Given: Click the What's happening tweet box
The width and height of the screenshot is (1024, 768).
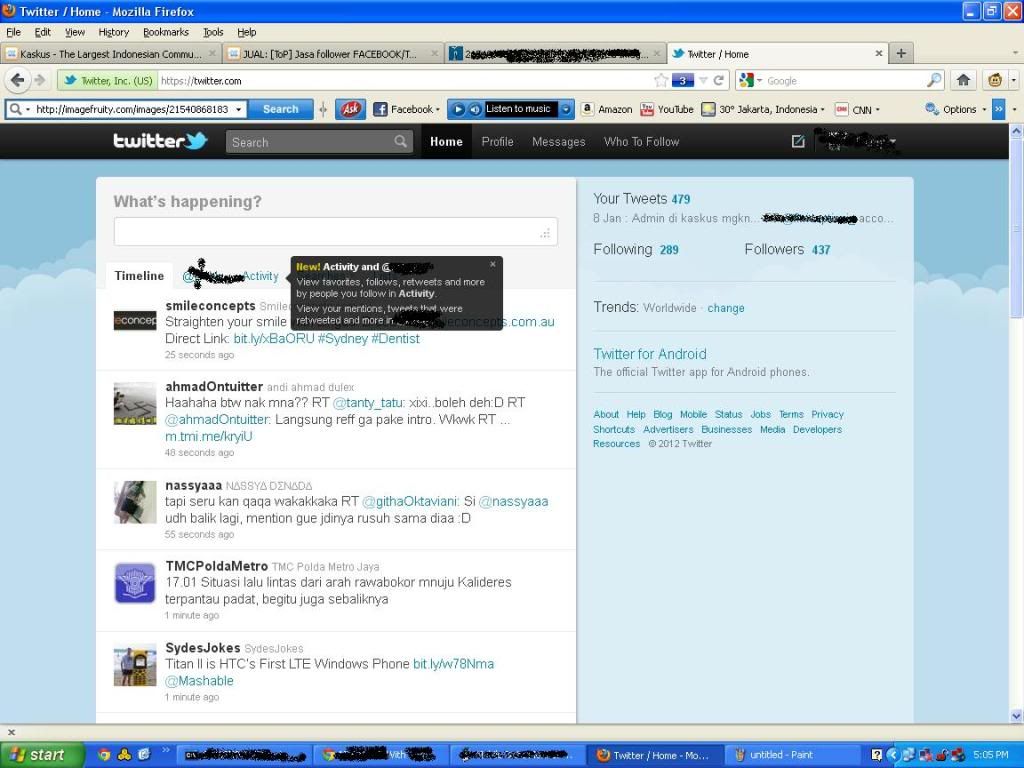Looking at the screenshot, I should click(336, 232).
